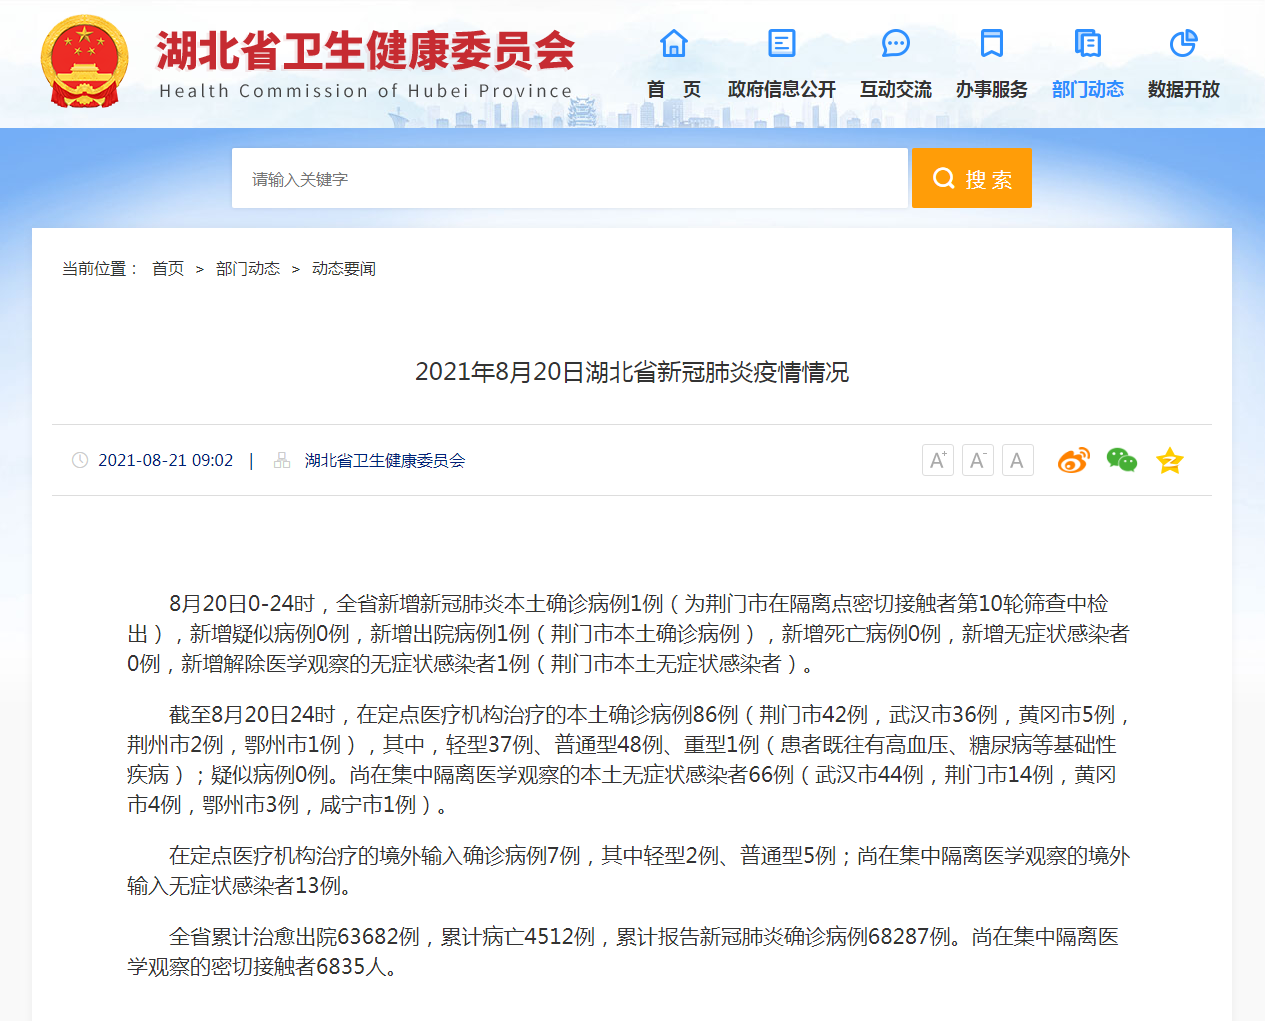The height and width of the screenshot is (1021, 1265).
Task: Click the publish date 2021-08-21 09:02
Action: (x=166, y=460)
